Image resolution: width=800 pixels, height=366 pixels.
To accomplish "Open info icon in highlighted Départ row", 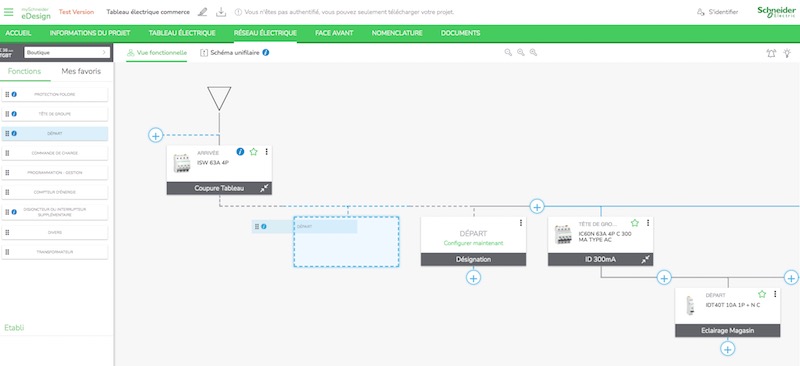I will click(x=14, y=133).
